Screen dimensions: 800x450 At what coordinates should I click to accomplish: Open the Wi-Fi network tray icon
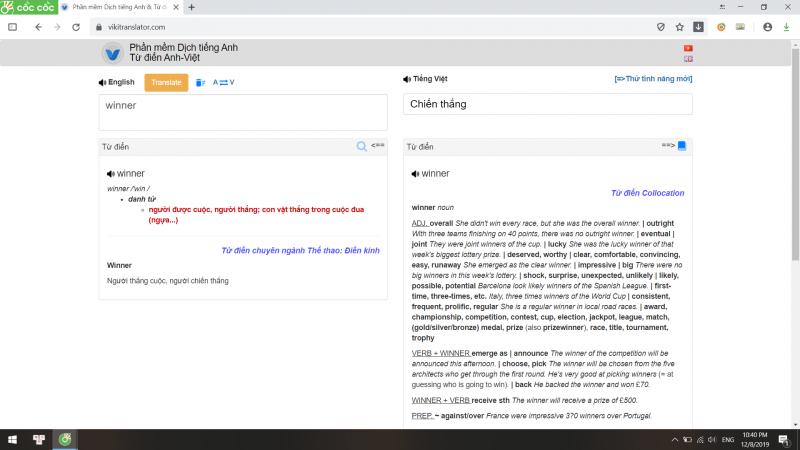700,439
